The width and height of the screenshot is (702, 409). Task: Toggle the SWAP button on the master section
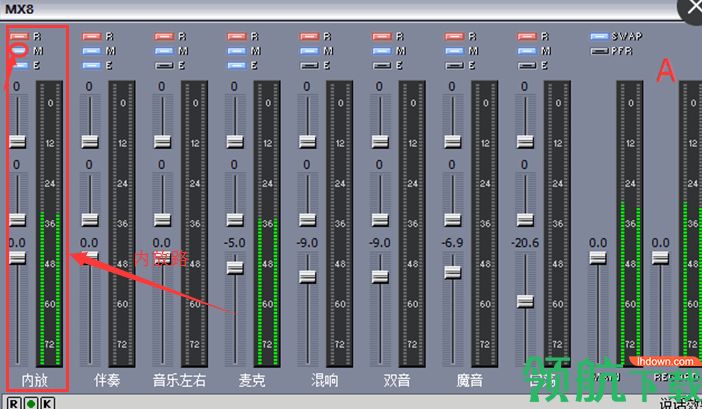click(x=599, y=36)
